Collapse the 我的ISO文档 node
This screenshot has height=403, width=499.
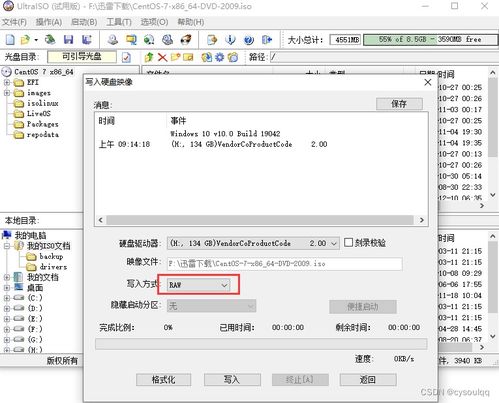(x=7, y=246)
